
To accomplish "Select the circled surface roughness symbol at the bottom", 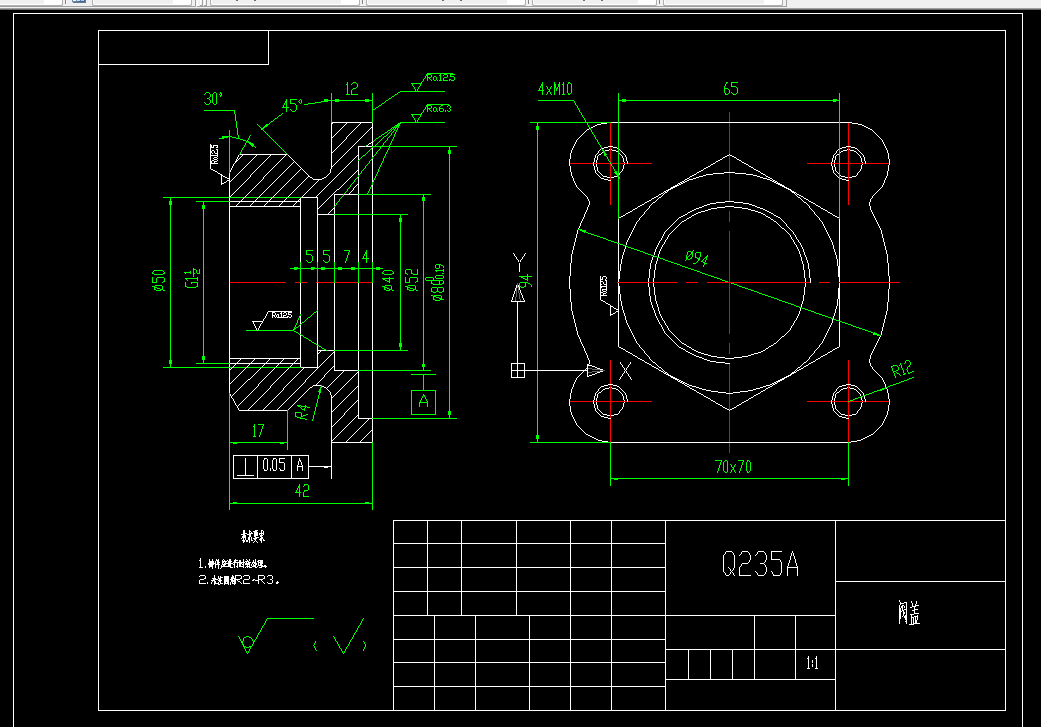I will 275,635.
